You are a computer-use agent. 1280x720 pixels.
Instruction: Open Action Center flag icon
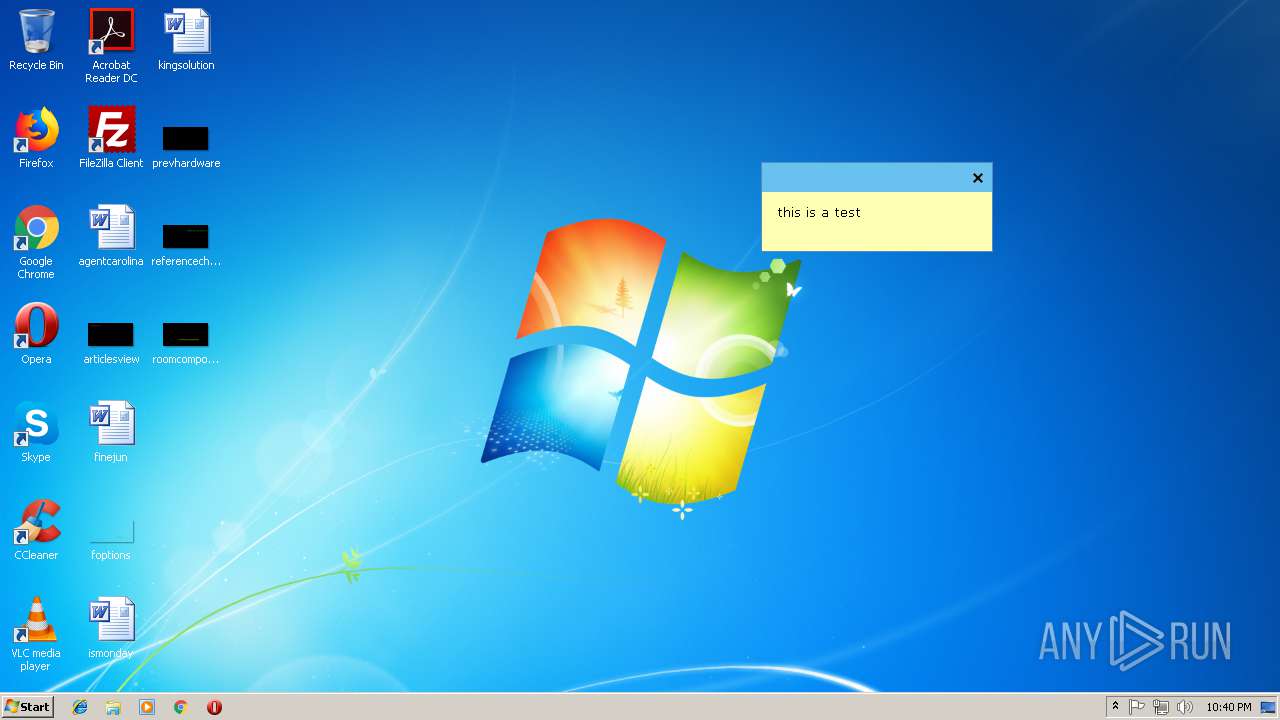pos(1137,707)
